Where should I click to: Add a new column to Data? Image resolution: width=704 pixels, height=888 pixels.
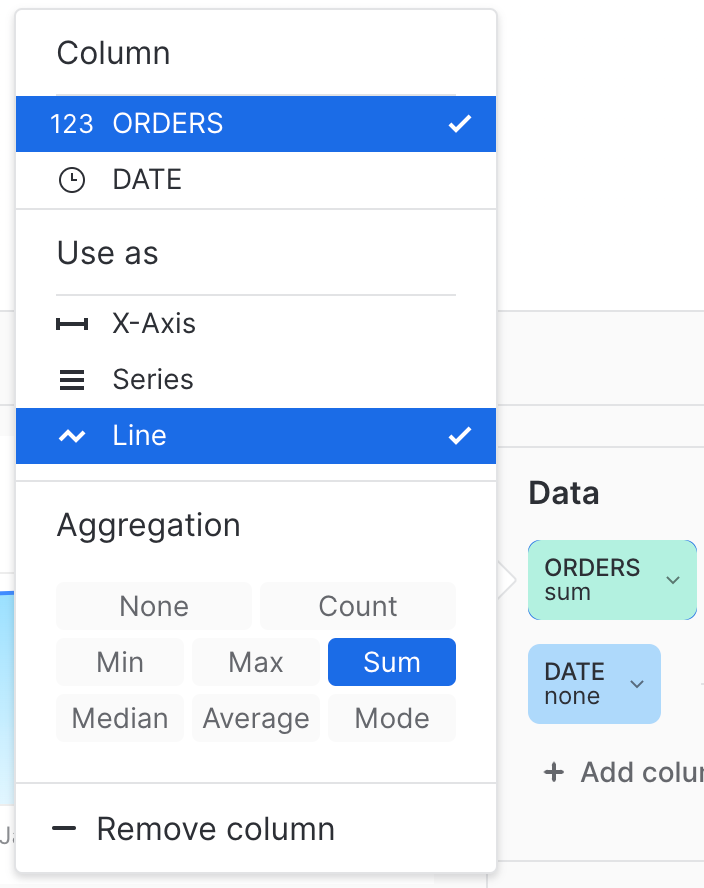624,772
